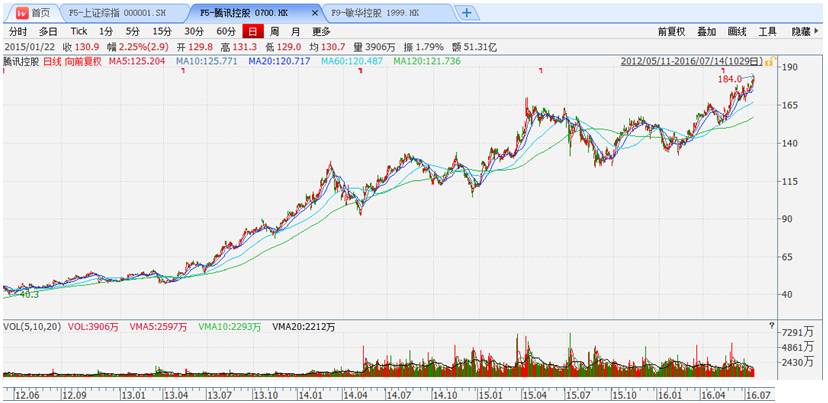Close the 腾讯控股 0700.HK tab
The height and width of the screenshot is (403, 828).
[x=315, y=13]
